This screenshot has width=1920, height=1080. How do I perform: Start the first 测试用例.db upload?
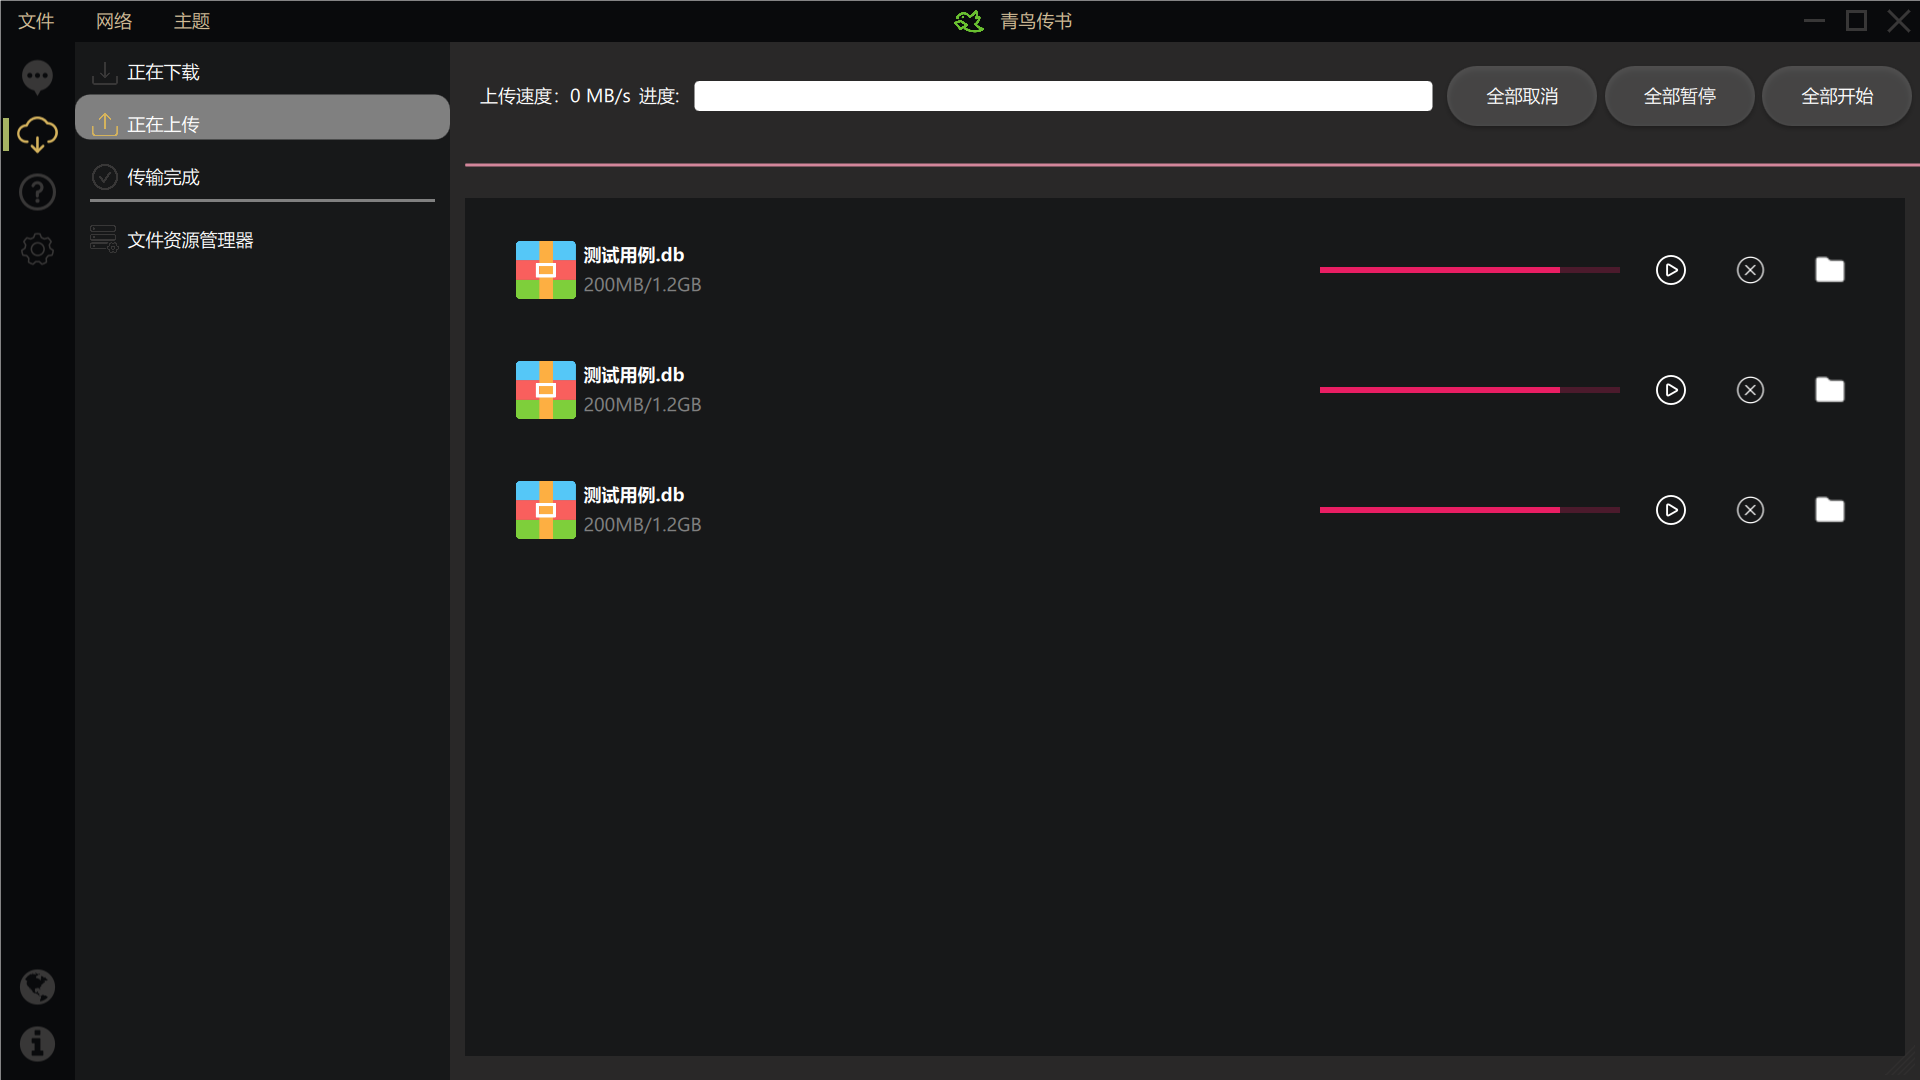(1670, 270)
